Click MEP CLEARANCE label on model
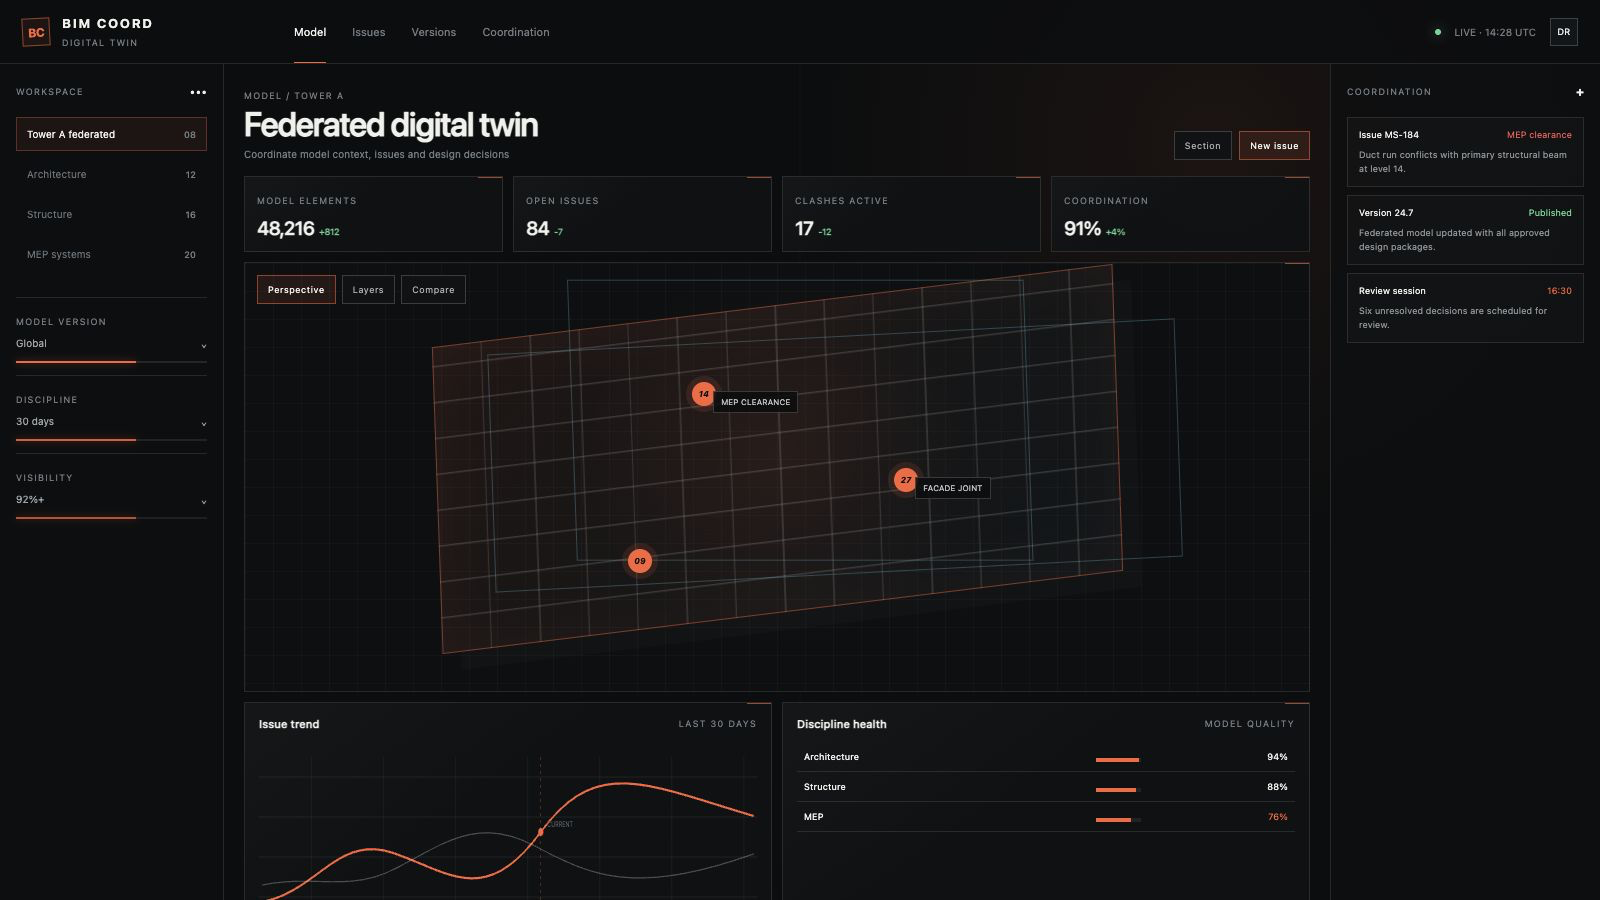This screenshot has width=1600, height=900. (755, 402)
